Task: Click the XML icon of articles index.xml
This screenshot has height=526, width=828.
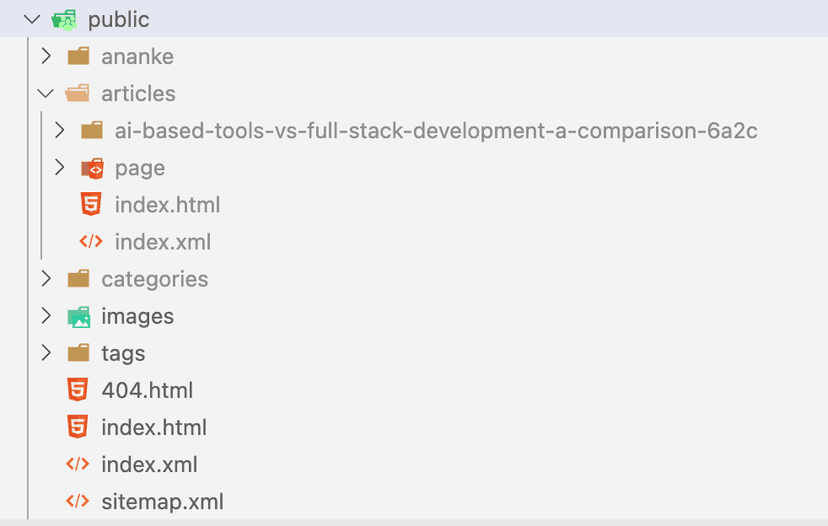Action: point(91,242)
